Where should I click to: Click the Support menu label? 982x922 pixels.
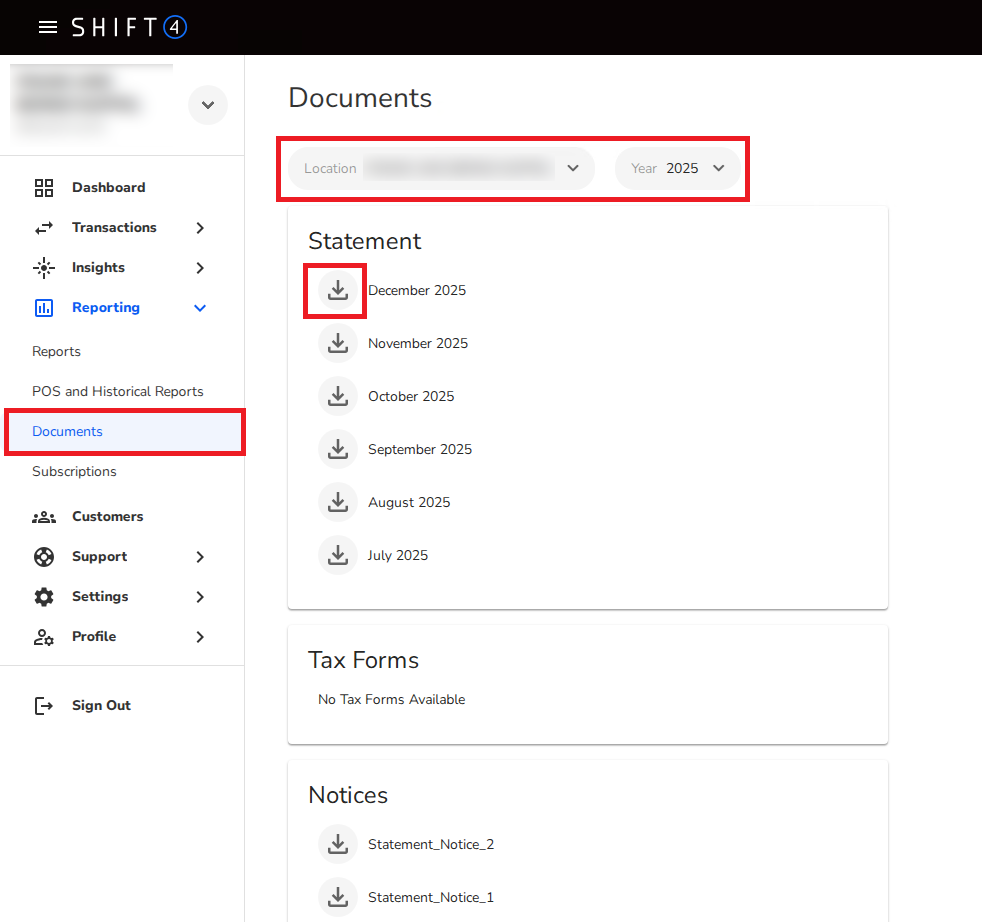[x=100, y=557]
